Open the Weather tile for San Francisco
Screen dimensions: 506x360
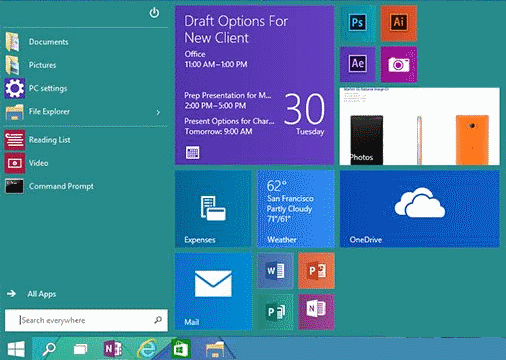pos(296,209)
